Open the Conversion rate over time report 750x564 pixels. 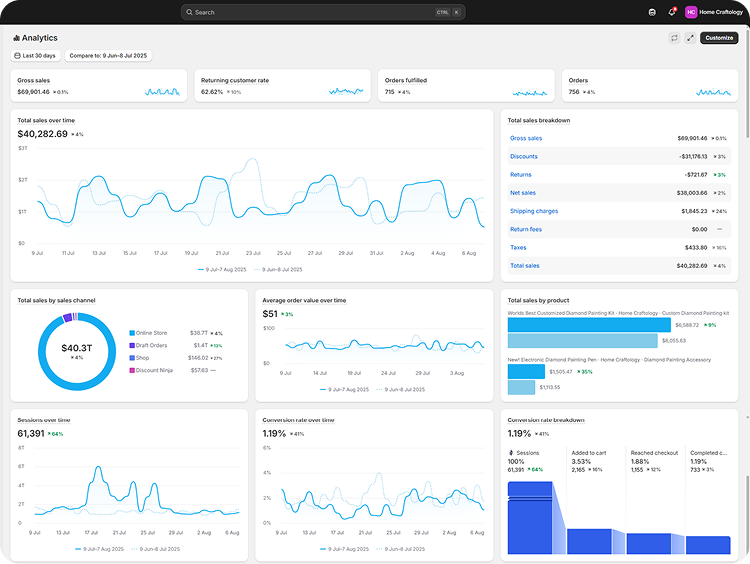pyautogui.click(x=298, y=420)
